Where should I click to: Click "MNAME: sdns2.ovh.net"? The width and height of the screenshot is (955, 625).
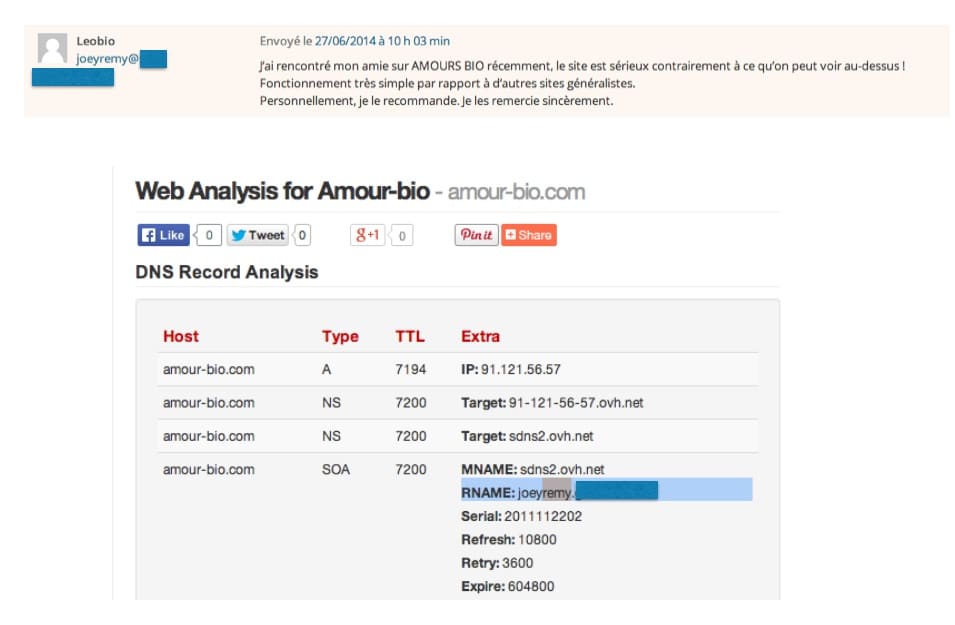tap(533, 470)
